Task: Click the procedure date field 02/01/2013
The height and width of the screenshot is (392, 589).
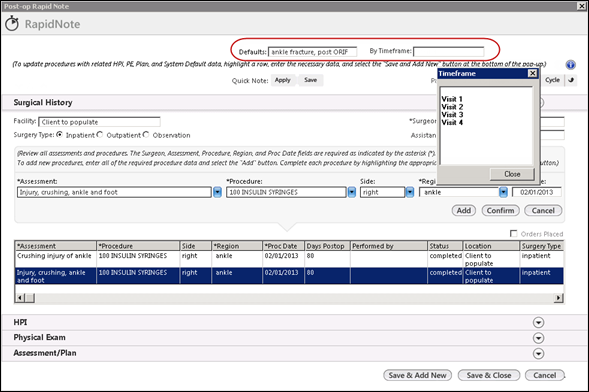Action: click(536, 192)
